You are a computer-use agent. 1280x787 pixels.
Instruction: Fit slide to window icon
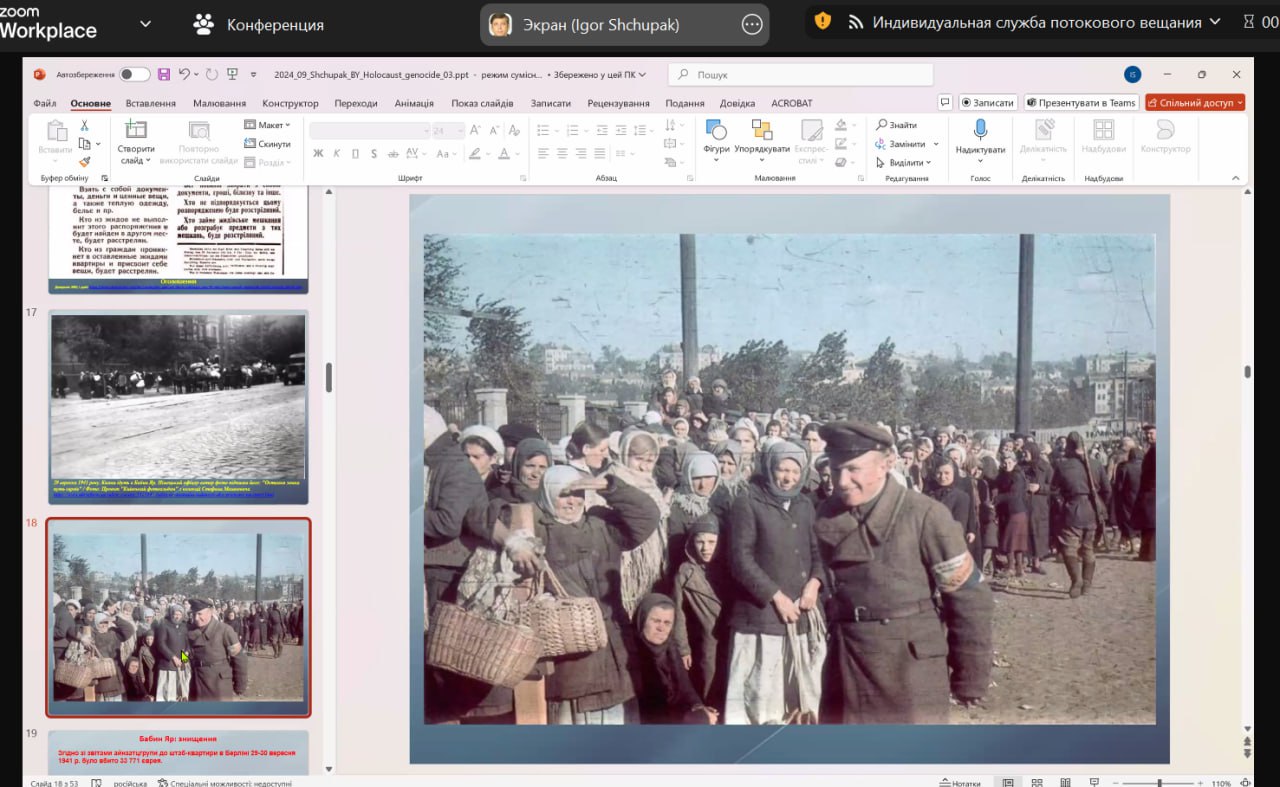click(x=1247, y=783)
